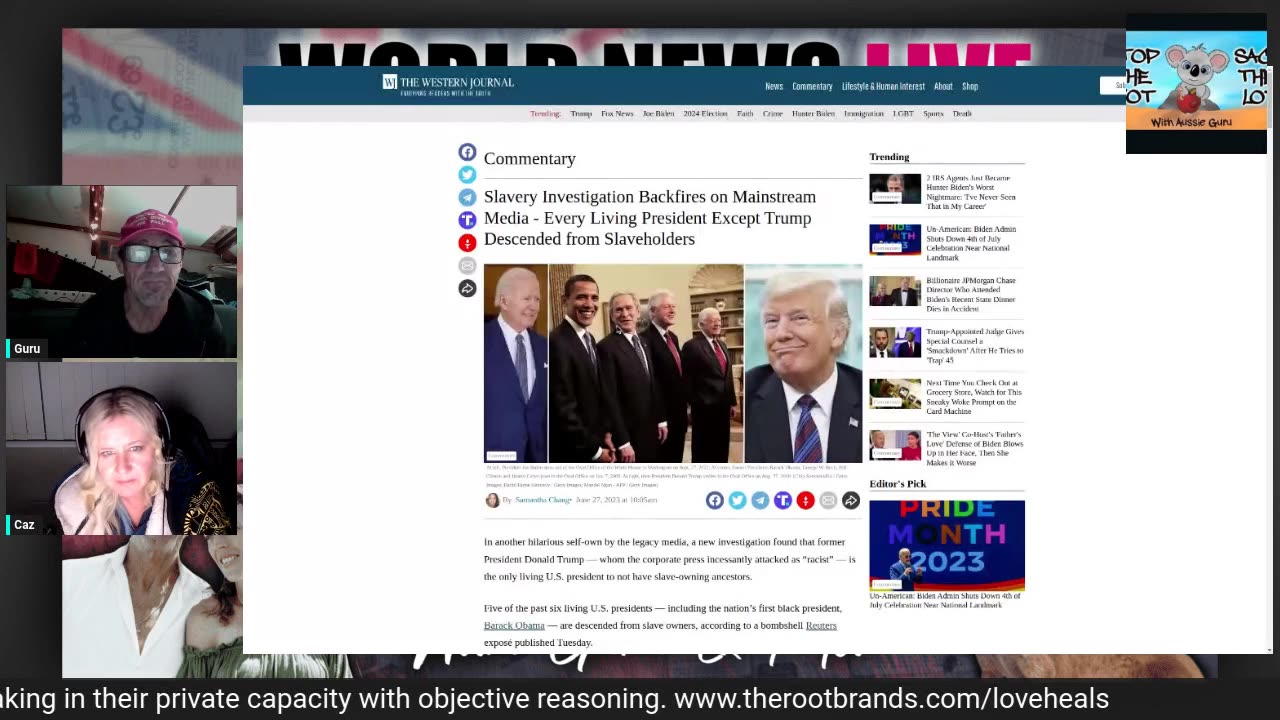This screenshot has width=1280, height=720.
Task: Click thumbnail beside Trump-Appointed Judge story
Action: tap(895, 342)
